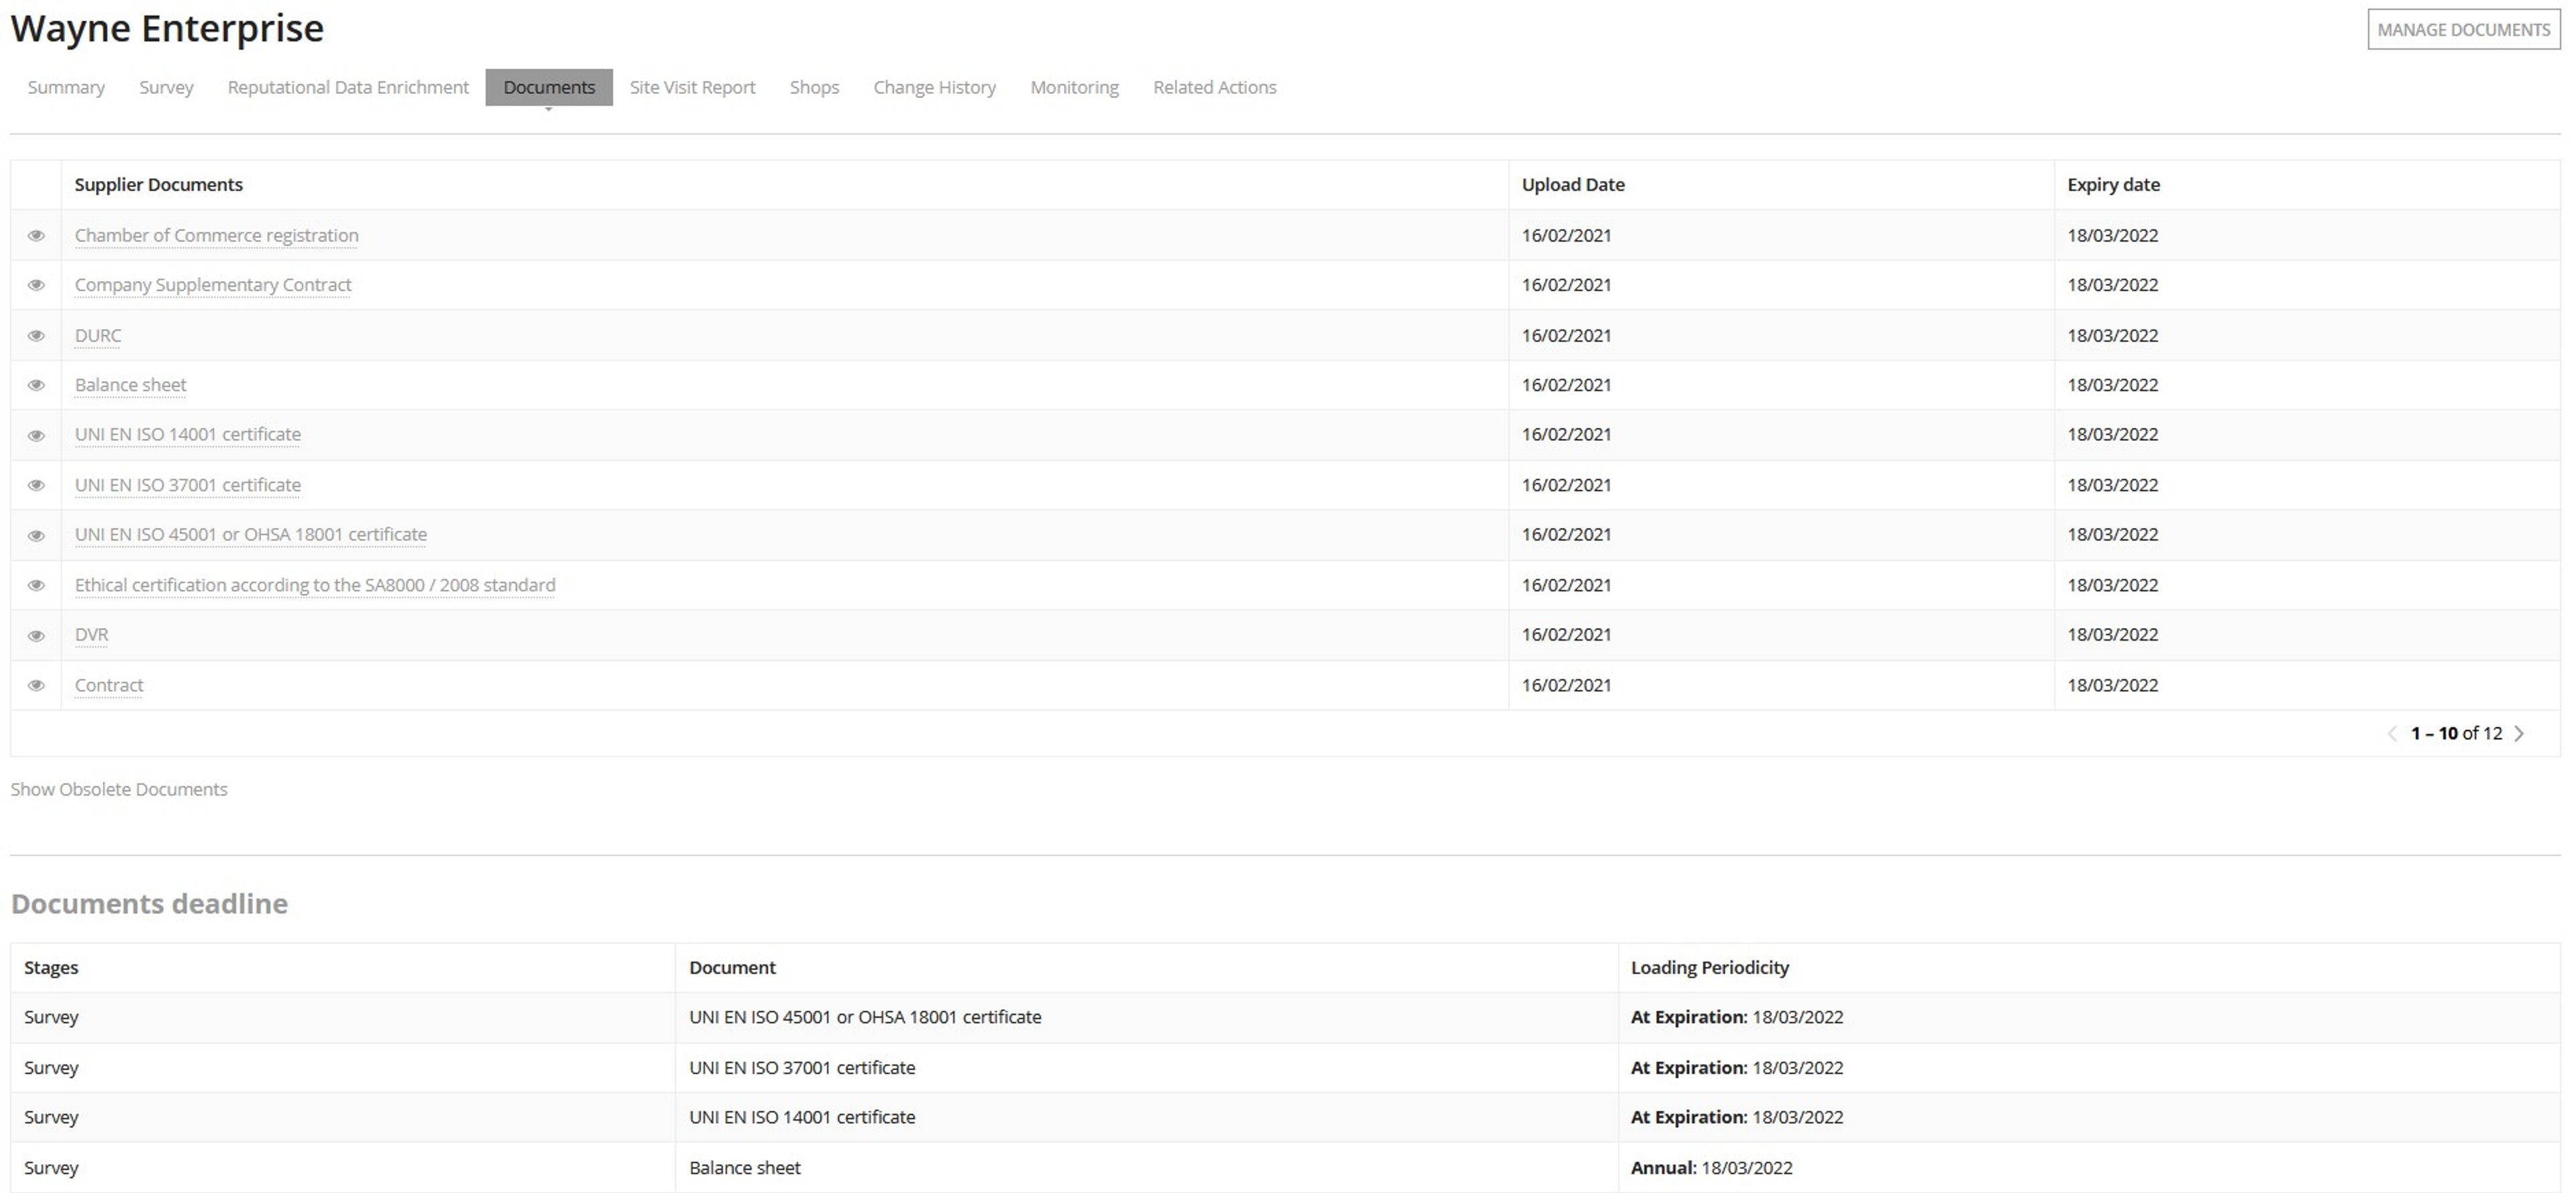Click UNI EN ISO 37001 deadline document cell

(x=802, y=1067)
